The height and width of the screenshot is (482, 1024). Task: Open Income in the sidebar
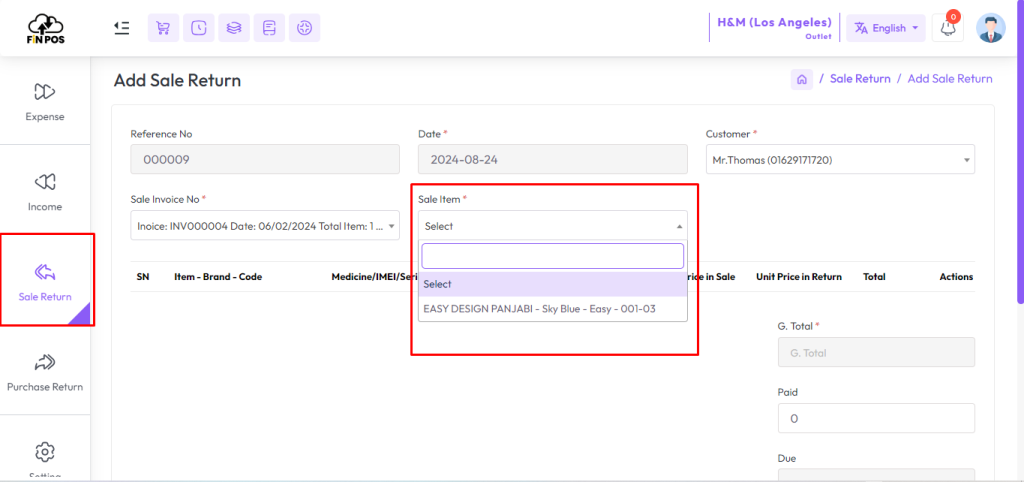click(x=45, y=191)
